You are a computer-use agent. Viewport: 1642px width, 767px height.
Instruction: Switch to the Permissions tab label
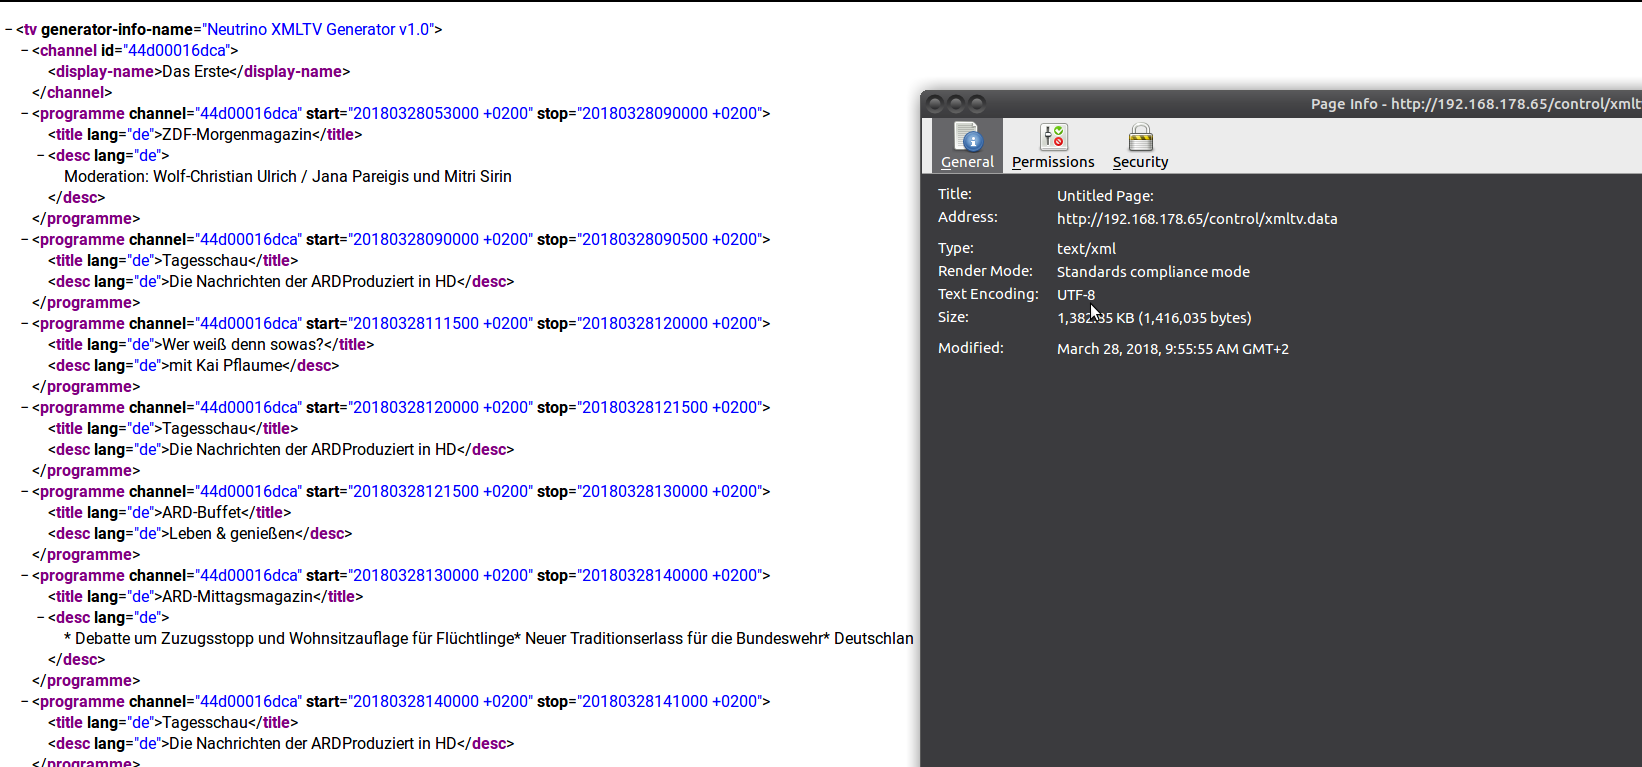(1053, 162)
